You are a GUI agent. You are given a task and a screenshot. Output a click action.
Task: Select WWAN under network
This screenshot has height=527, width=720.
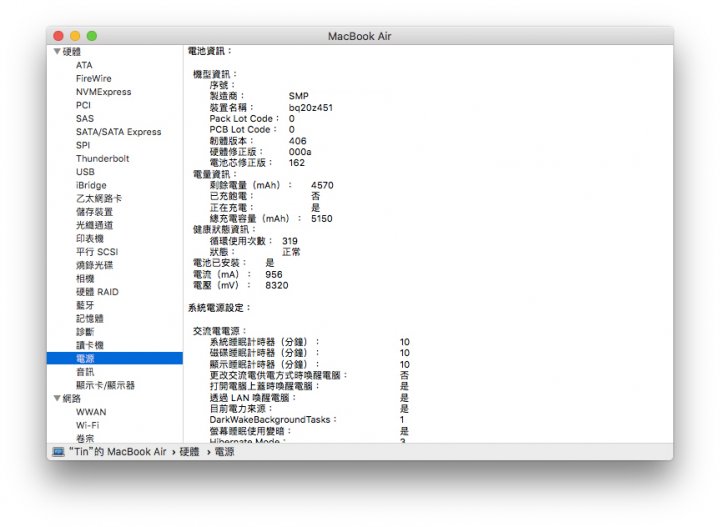coord(91,412)
